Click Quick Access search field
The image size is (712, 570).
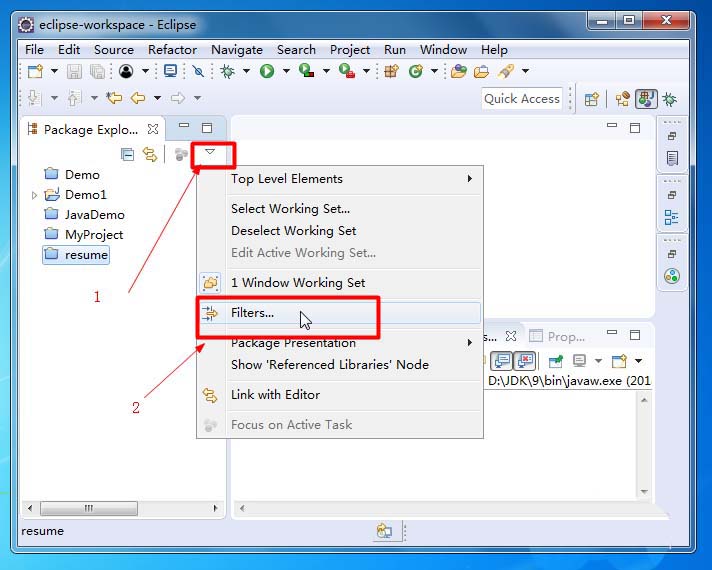(522, 99)
